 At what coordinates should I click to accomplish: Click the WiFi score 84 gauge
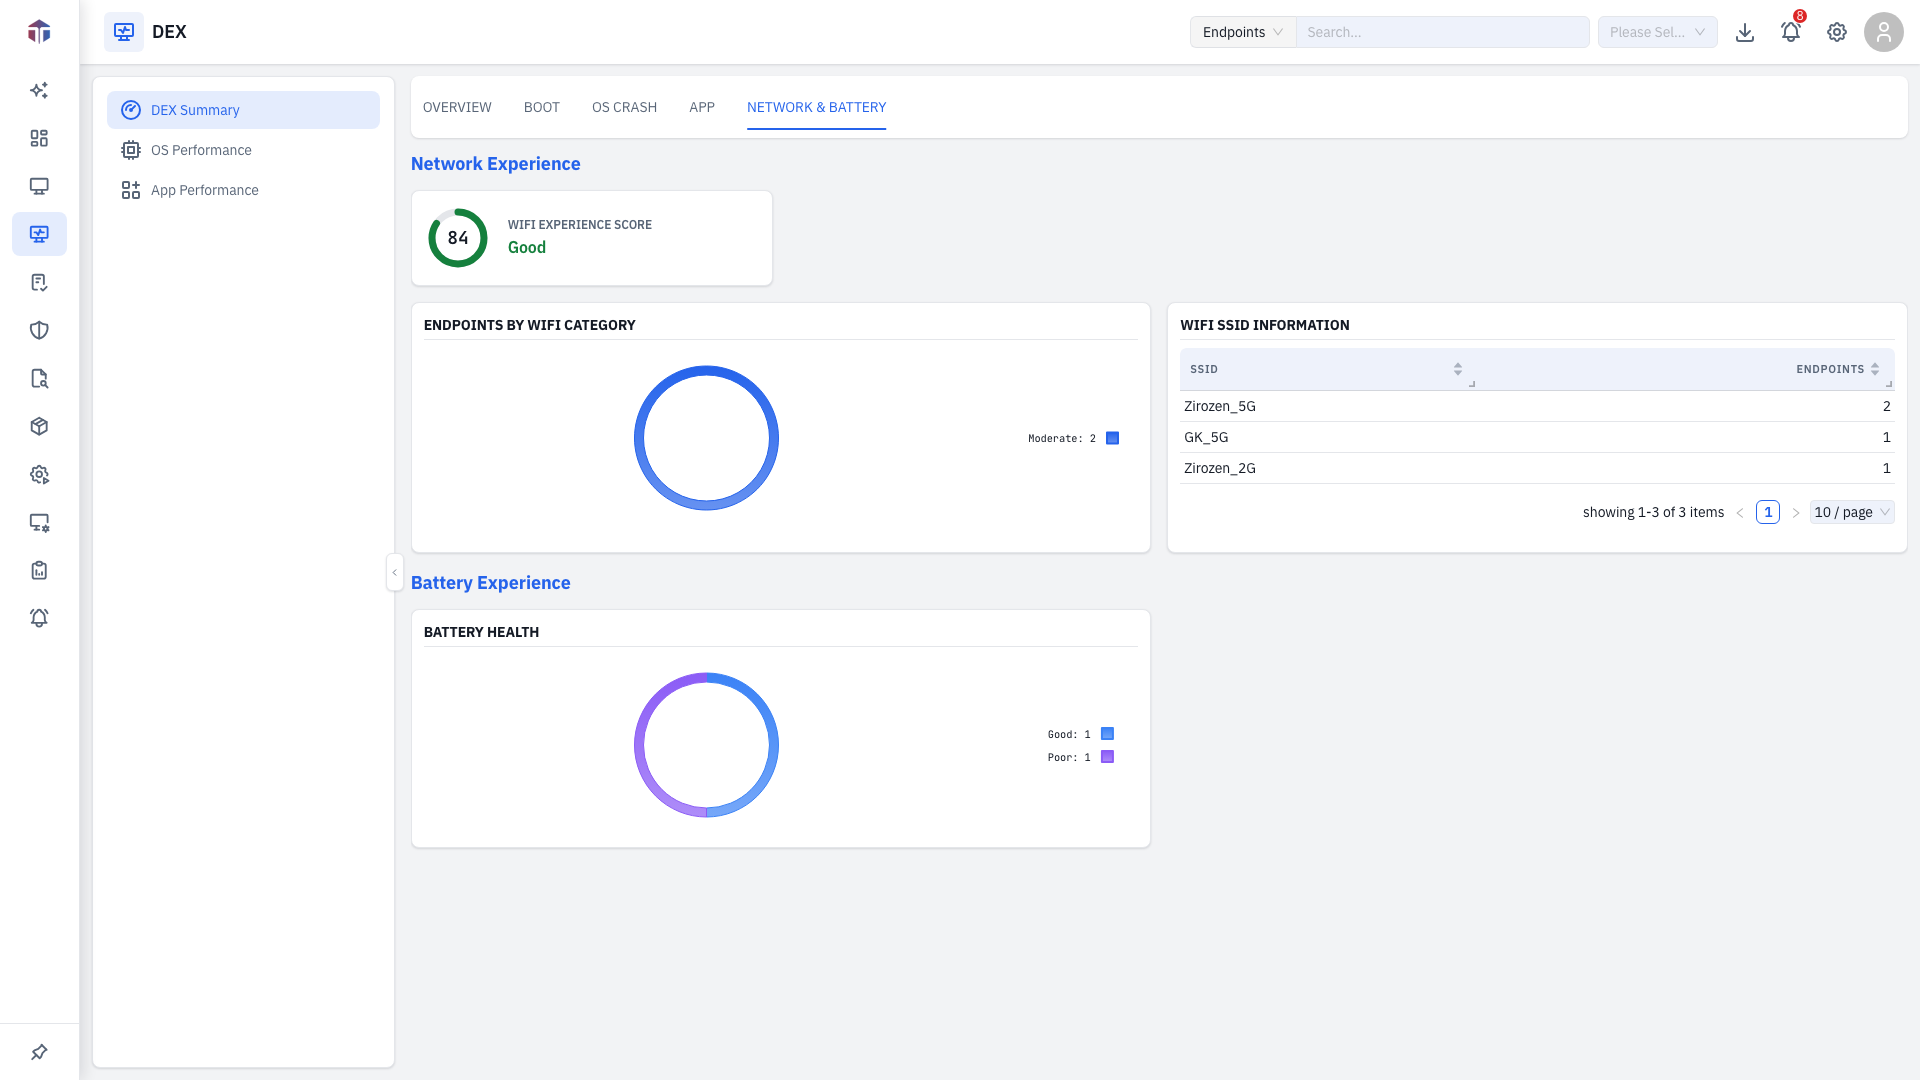458,238
